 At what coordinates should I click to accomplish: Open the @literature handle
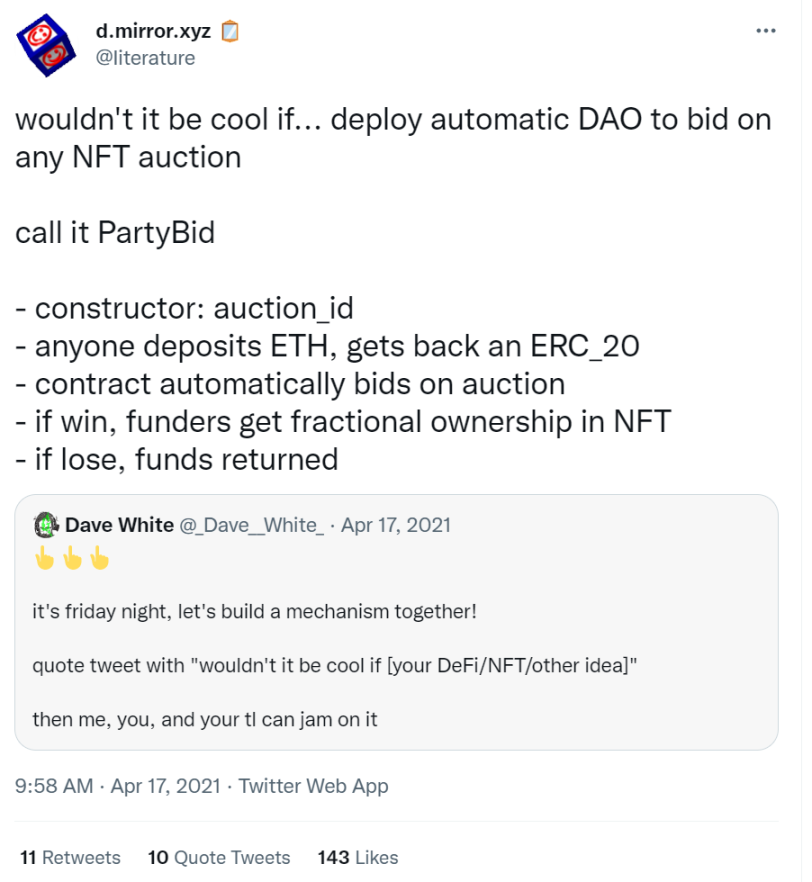(145, 58)
